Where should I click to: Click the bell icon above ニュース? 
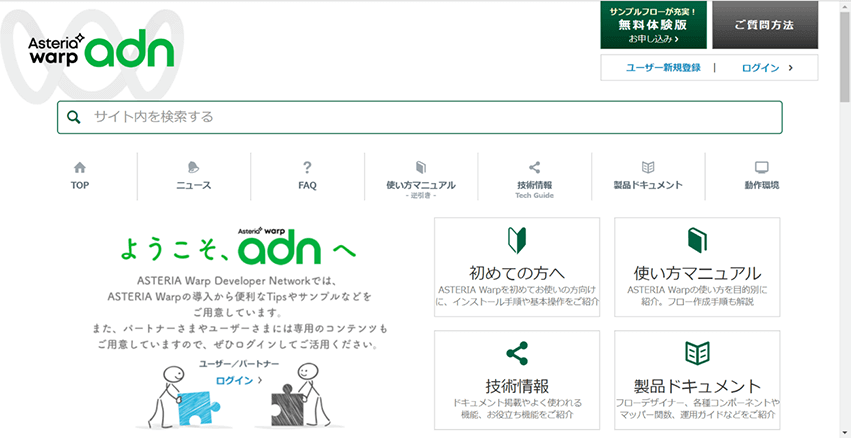[193, 167]
